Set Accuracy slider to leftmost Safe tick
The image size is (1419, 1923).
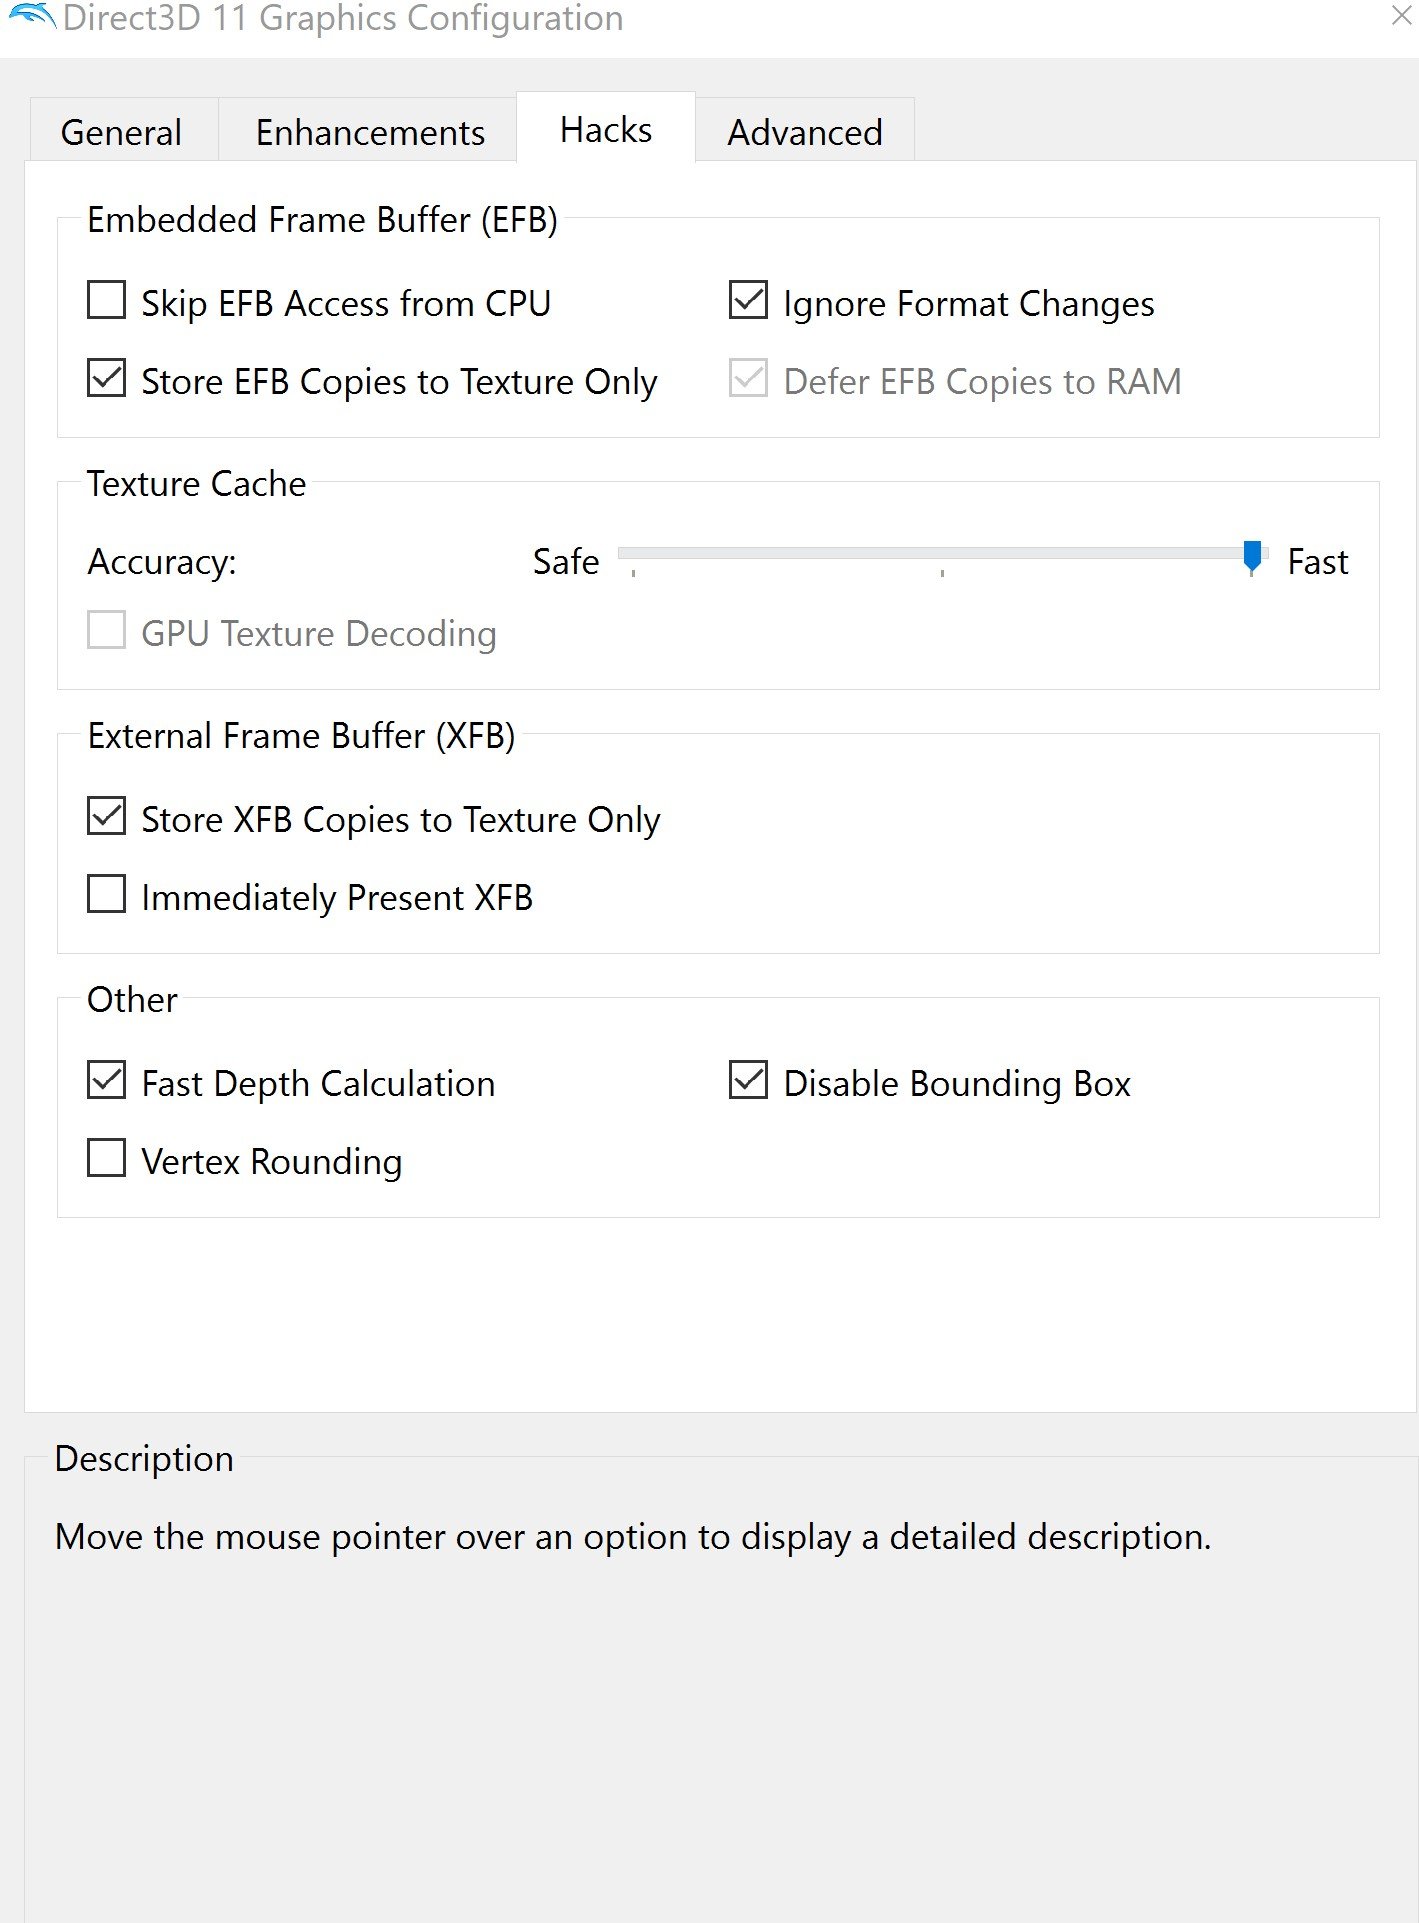(x=634, y=554)
